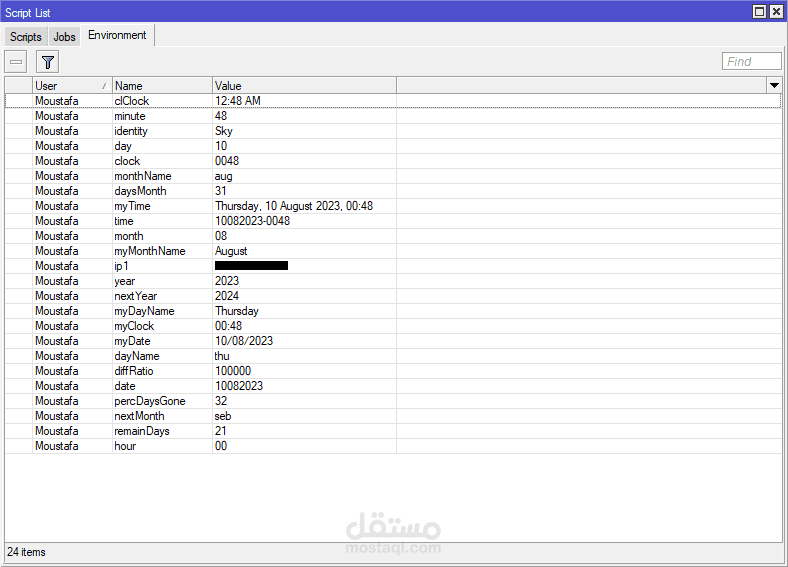Click the value 31 in daysMonth row
Viewport: 788px width, 567px height.
221,191
